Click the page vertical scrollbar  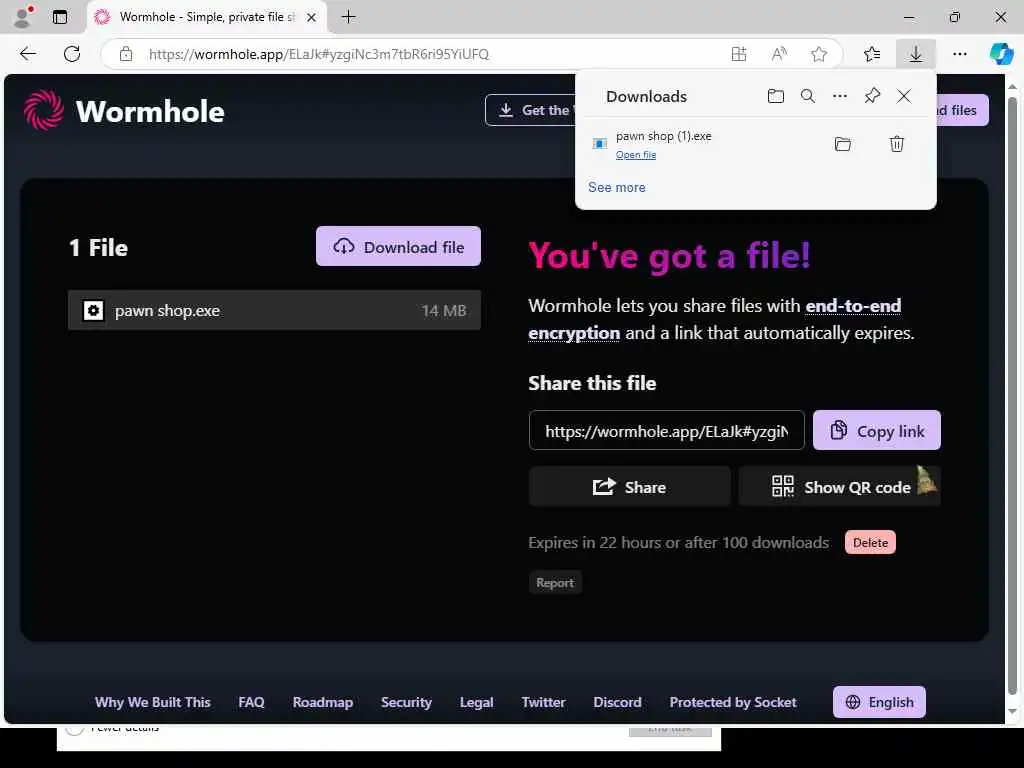(1012, 396)
